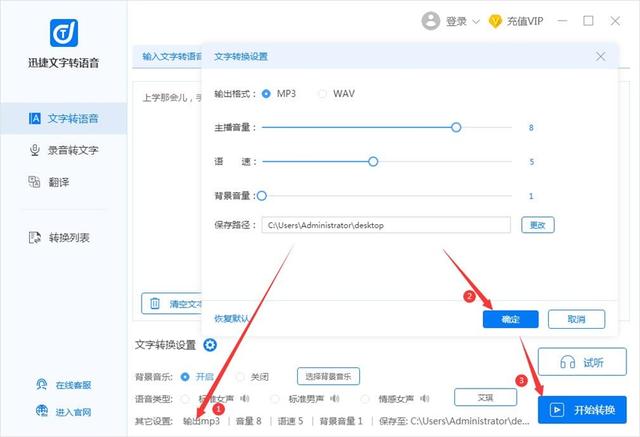Preview 标准女声 with its speaker icon

(x=245, y=399)
